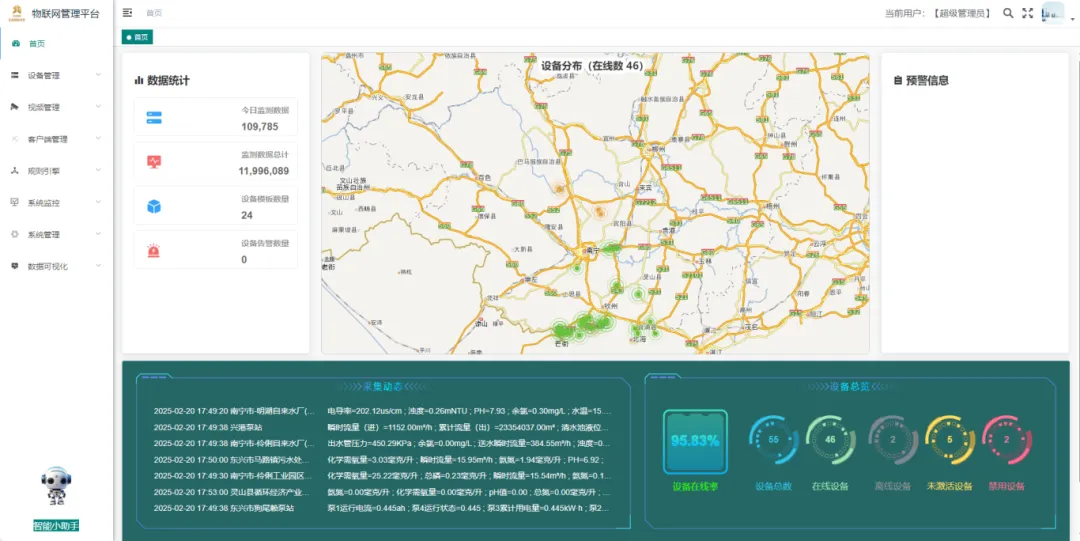Switch to the green 首页 tab
Screen dimensions: 1080x541
pos(137,37)
